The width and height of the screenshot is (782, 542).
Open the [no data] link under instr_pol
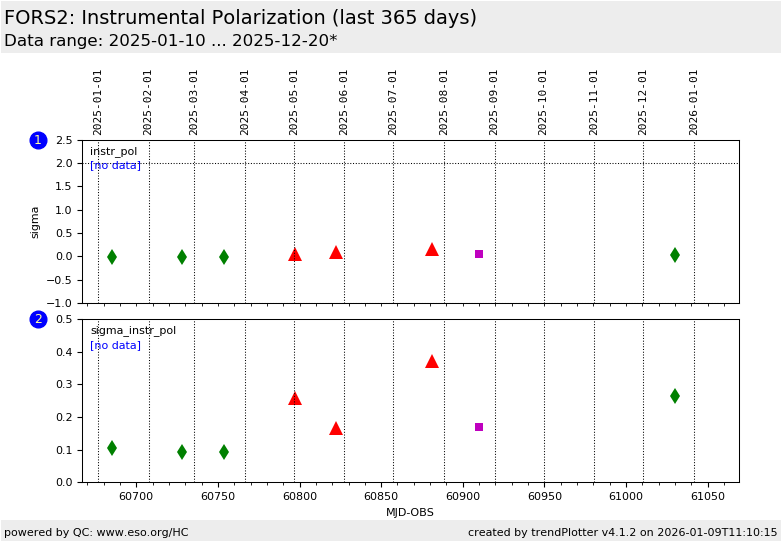click(x=115, y=166)
